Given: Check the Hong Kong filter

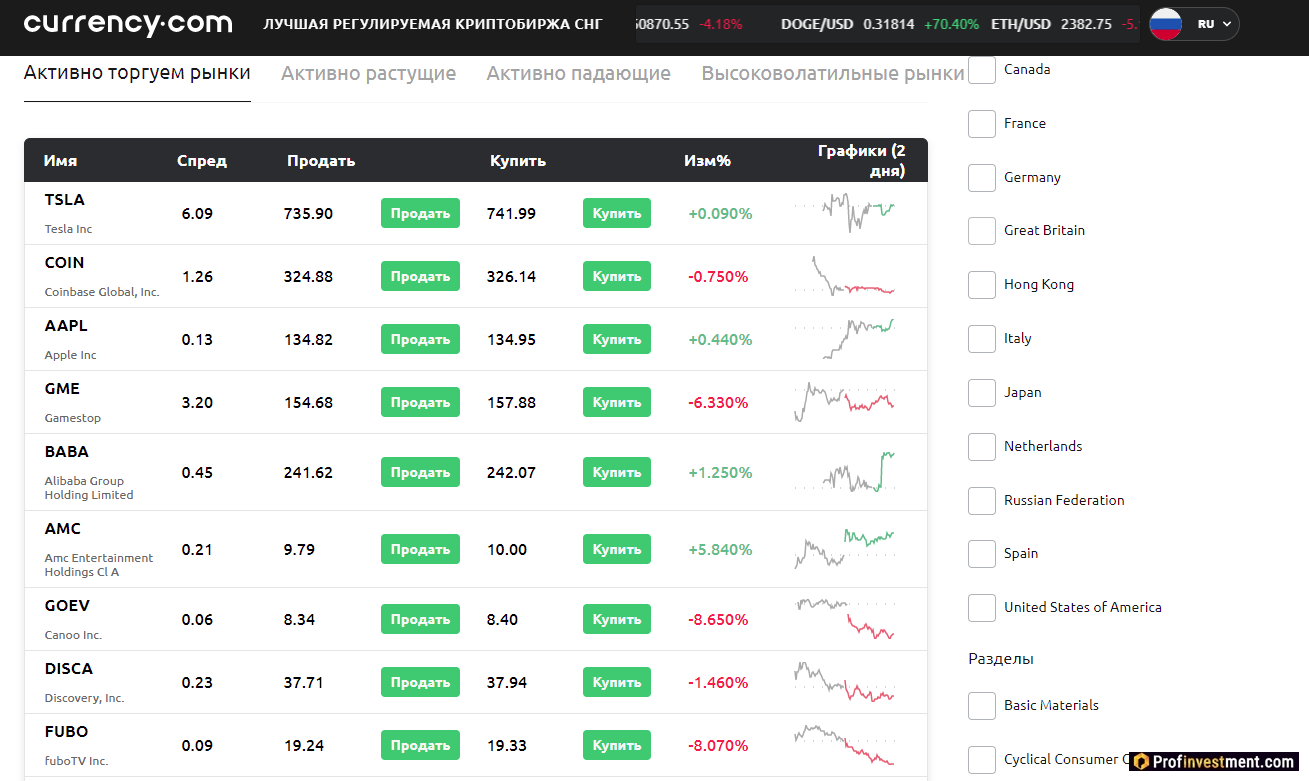Looking at the screenshot, I should pos(982,285).
